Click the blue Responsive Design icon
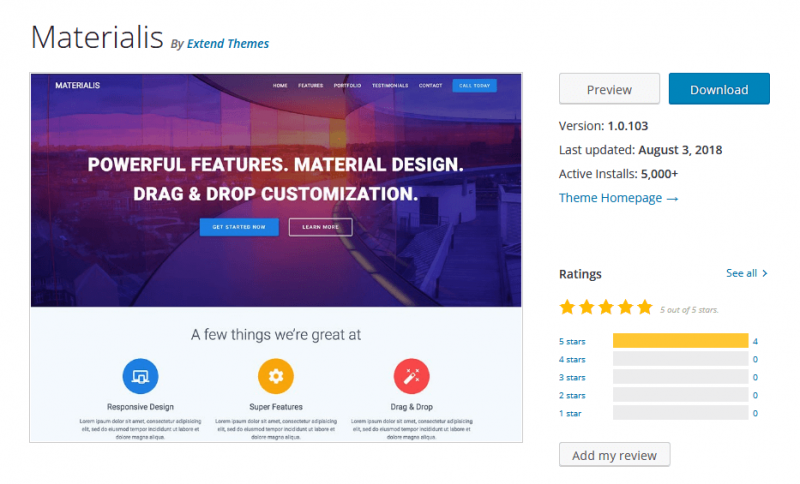Screen dimensions: 800x484 coord(140,376)
